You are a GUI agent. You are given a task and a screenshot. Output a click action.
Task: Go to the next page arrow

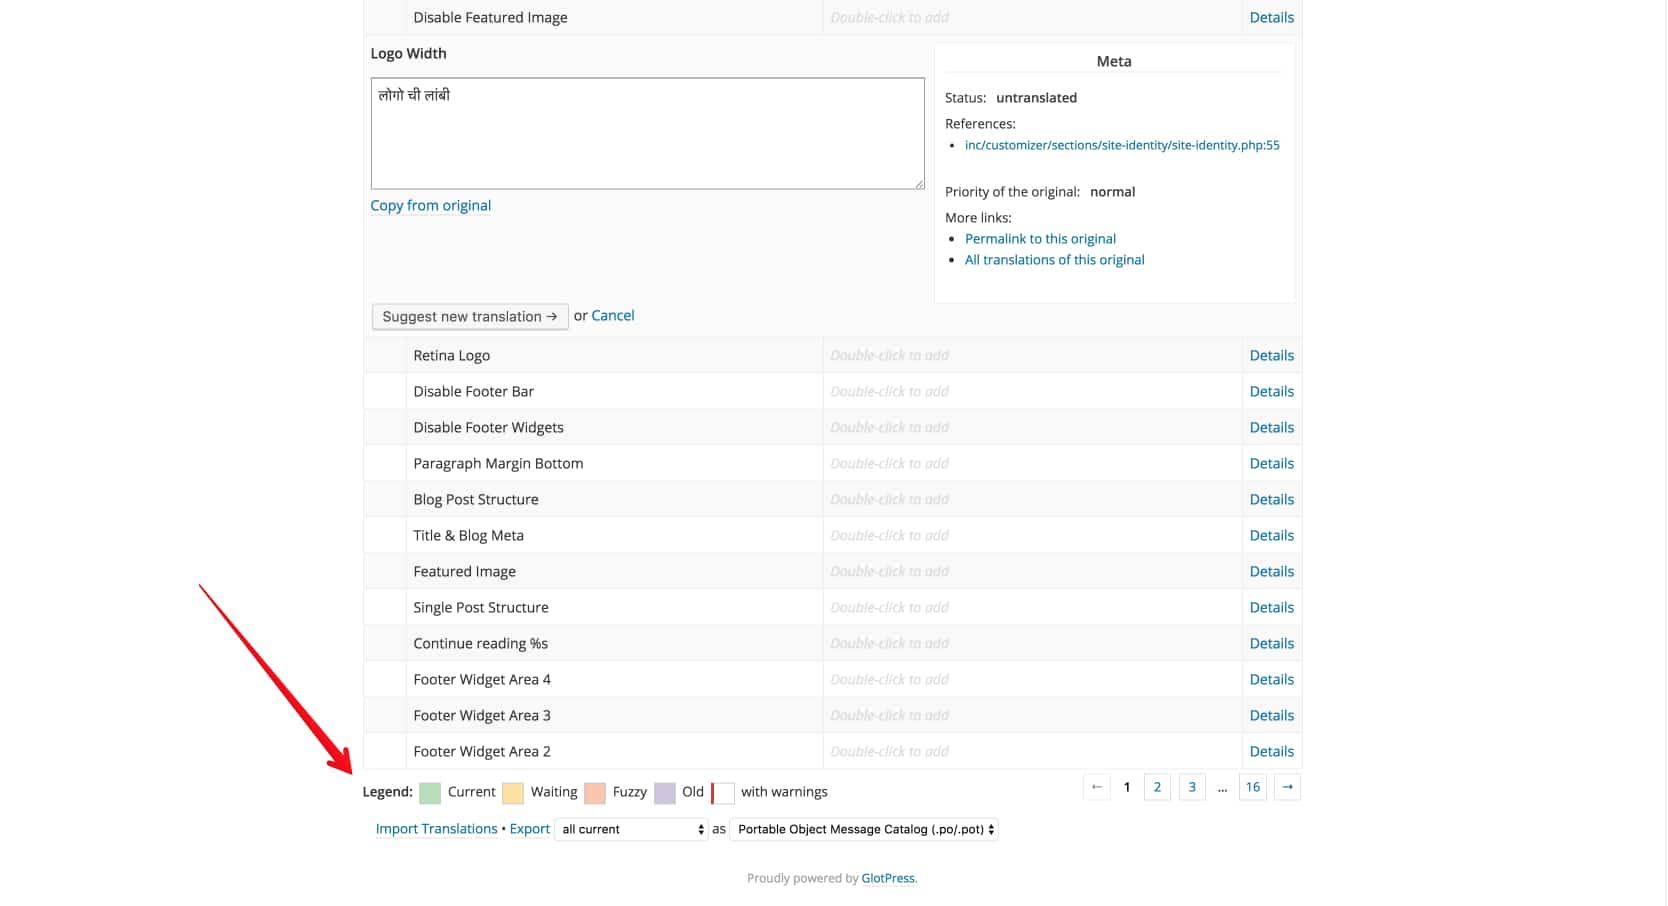(1287, 787)
